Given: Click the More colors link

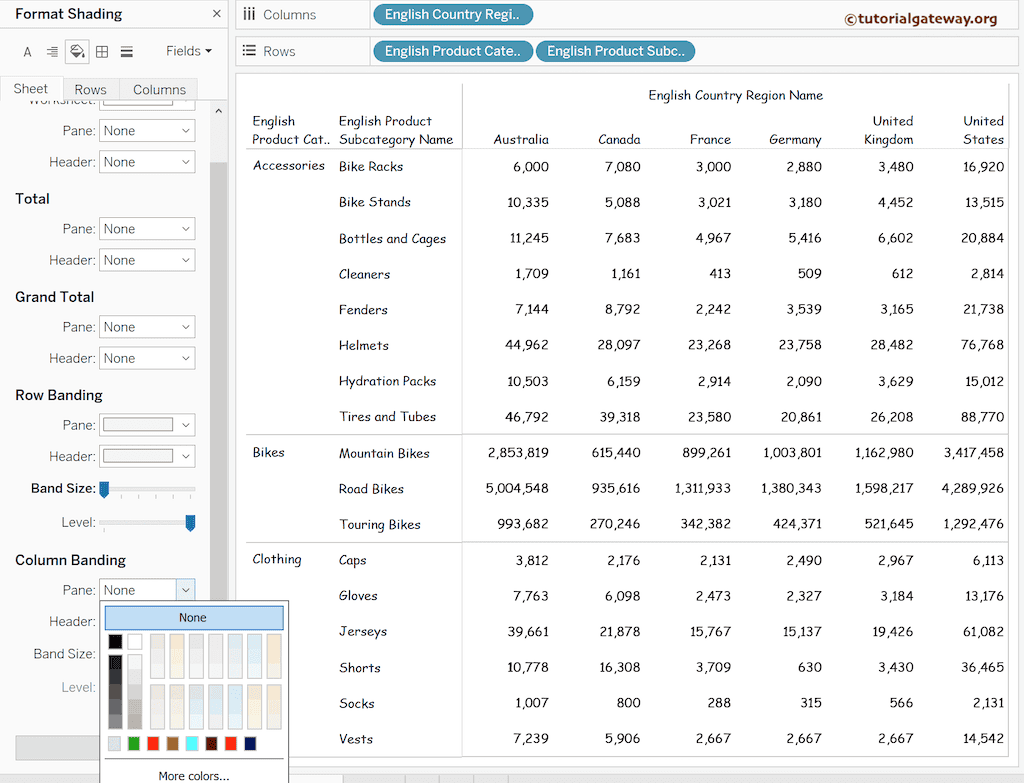Looking at the screenshot, I should (x=193, y=773).
